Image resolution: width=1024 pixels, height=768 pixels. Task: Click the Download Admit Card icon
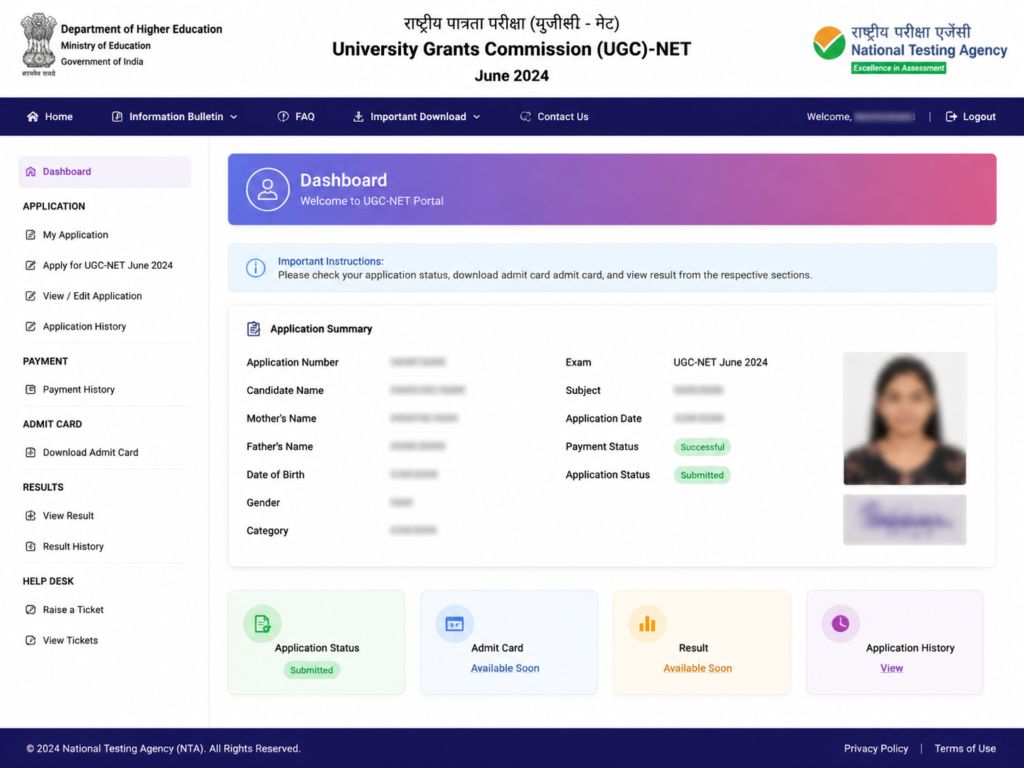31,452
